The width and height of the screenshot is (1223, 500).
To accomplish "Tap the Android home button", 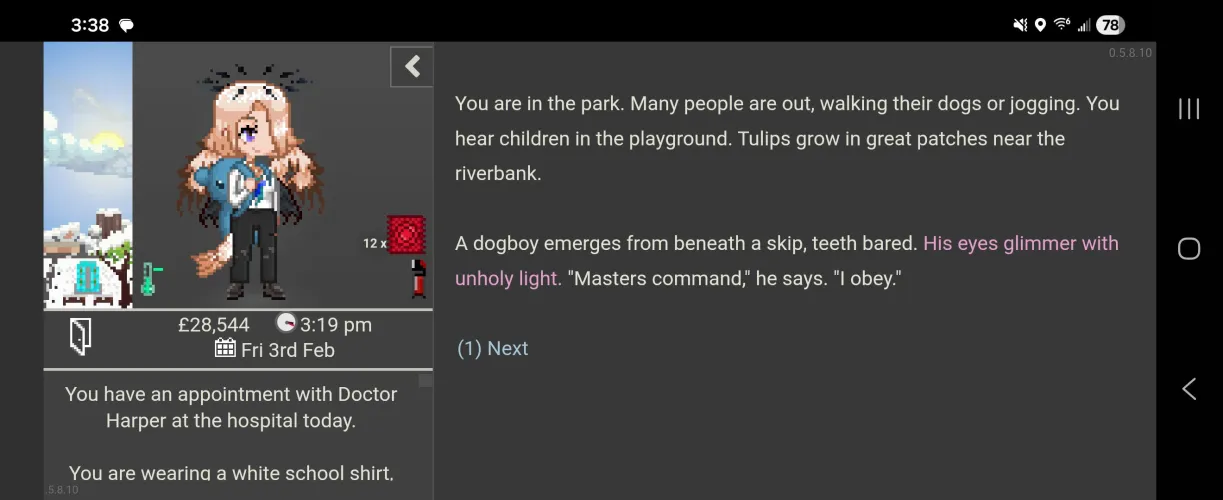I will click(1188, 248).
